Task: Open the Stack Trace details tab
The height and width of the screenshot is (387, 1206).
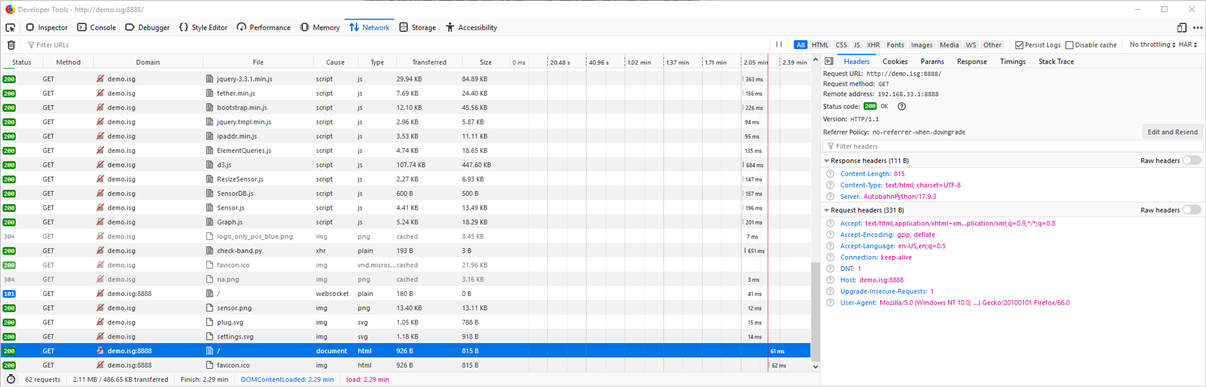Action: [1056, 62]
